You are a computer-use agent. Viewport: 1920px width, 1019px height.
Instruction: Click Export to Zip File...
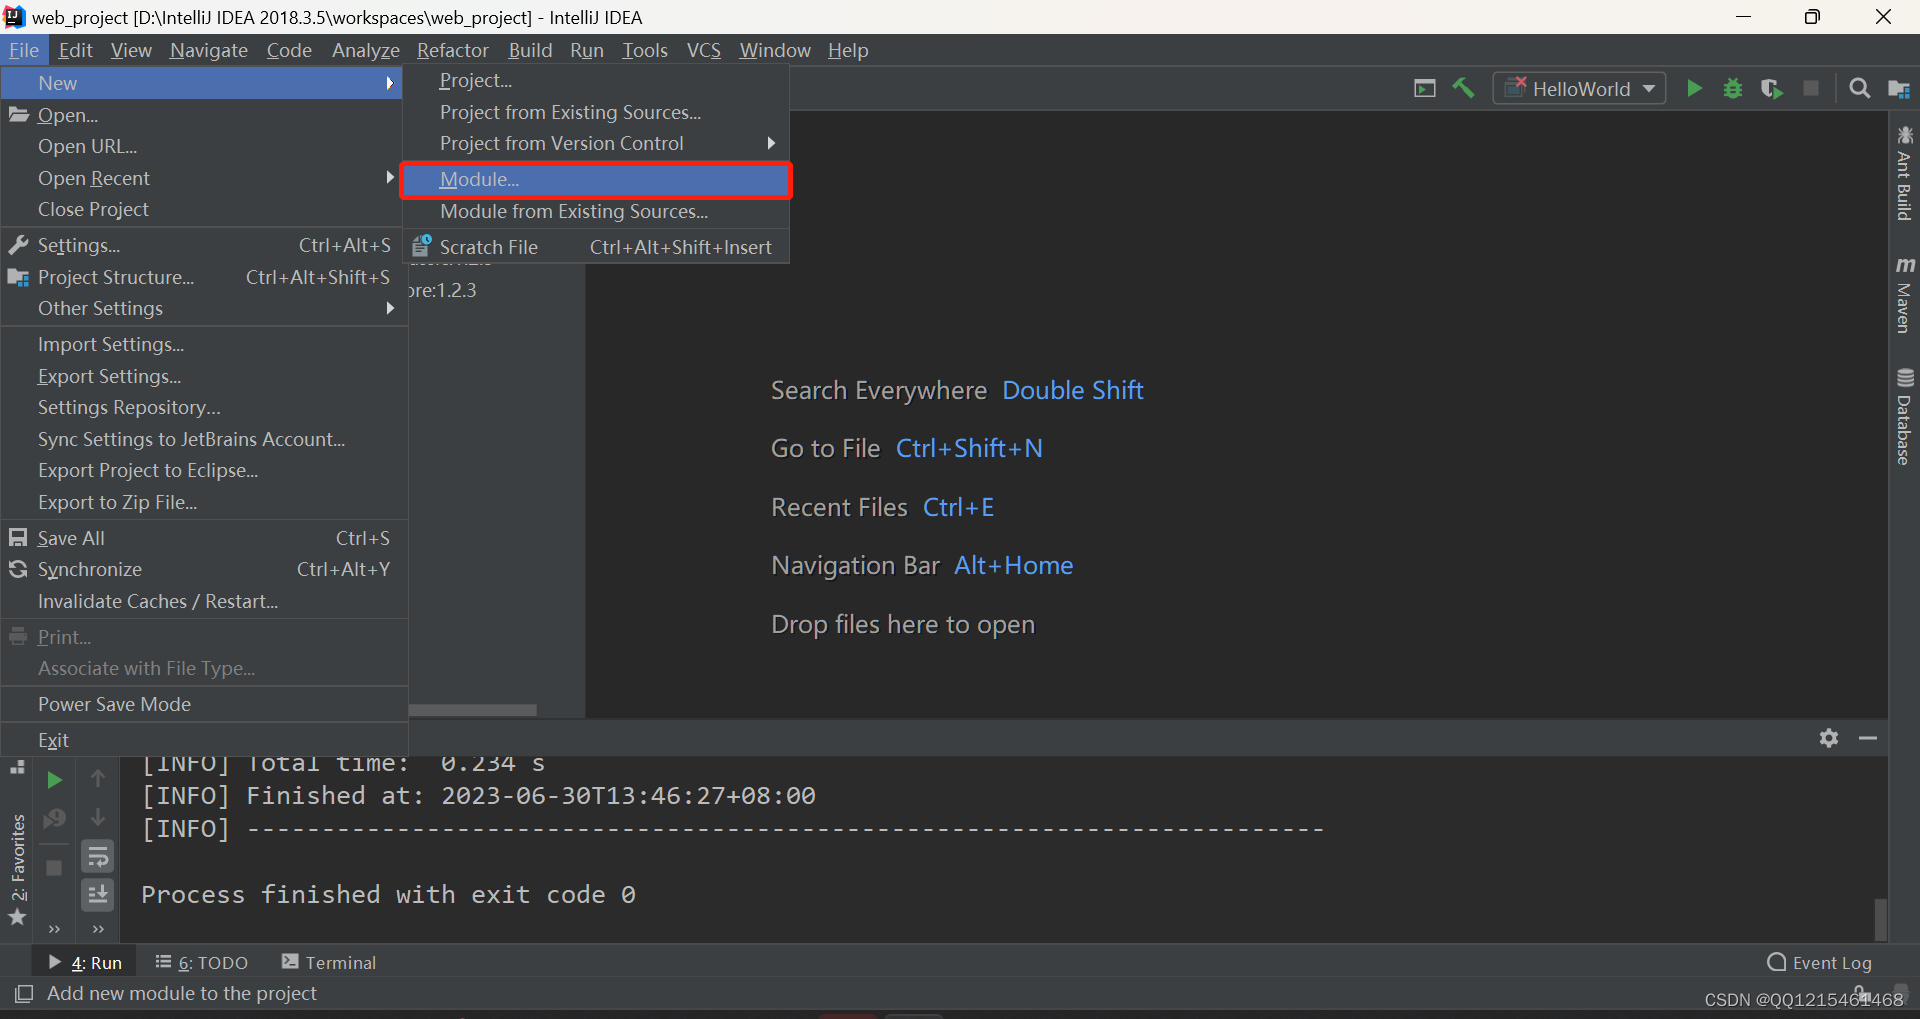204,502
